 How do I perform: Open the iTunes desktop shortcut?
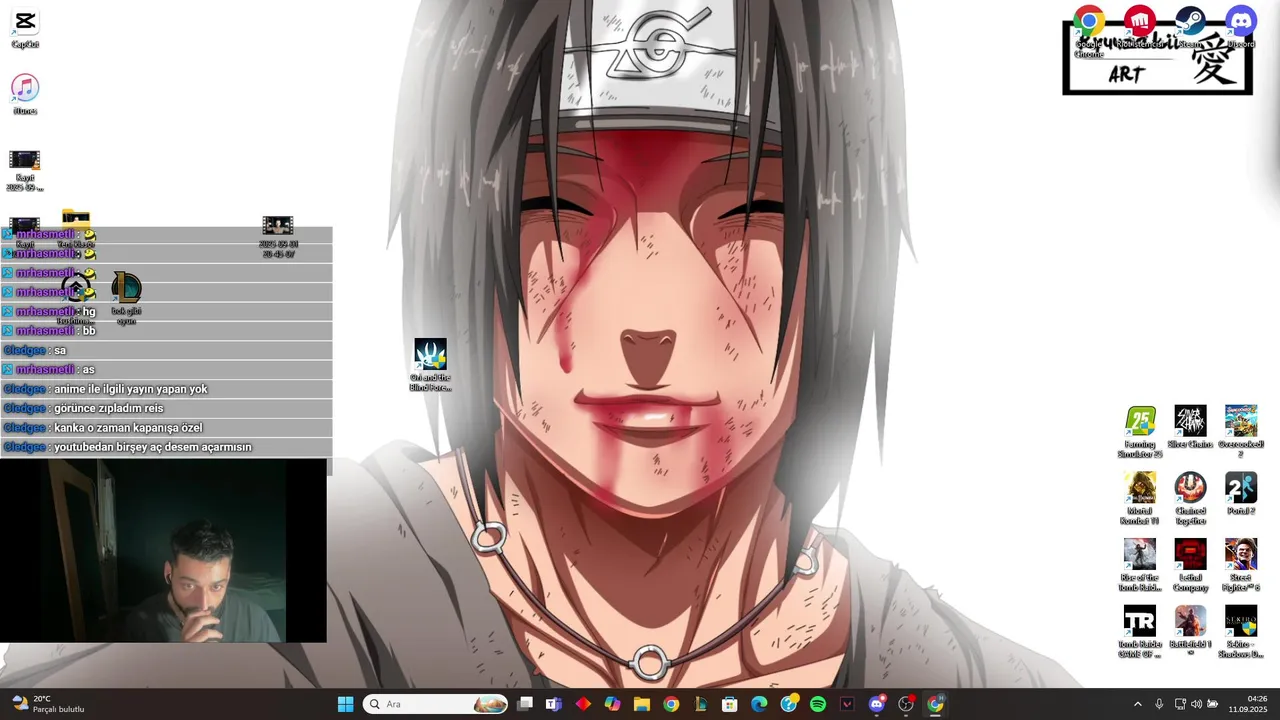click(25, 95)
